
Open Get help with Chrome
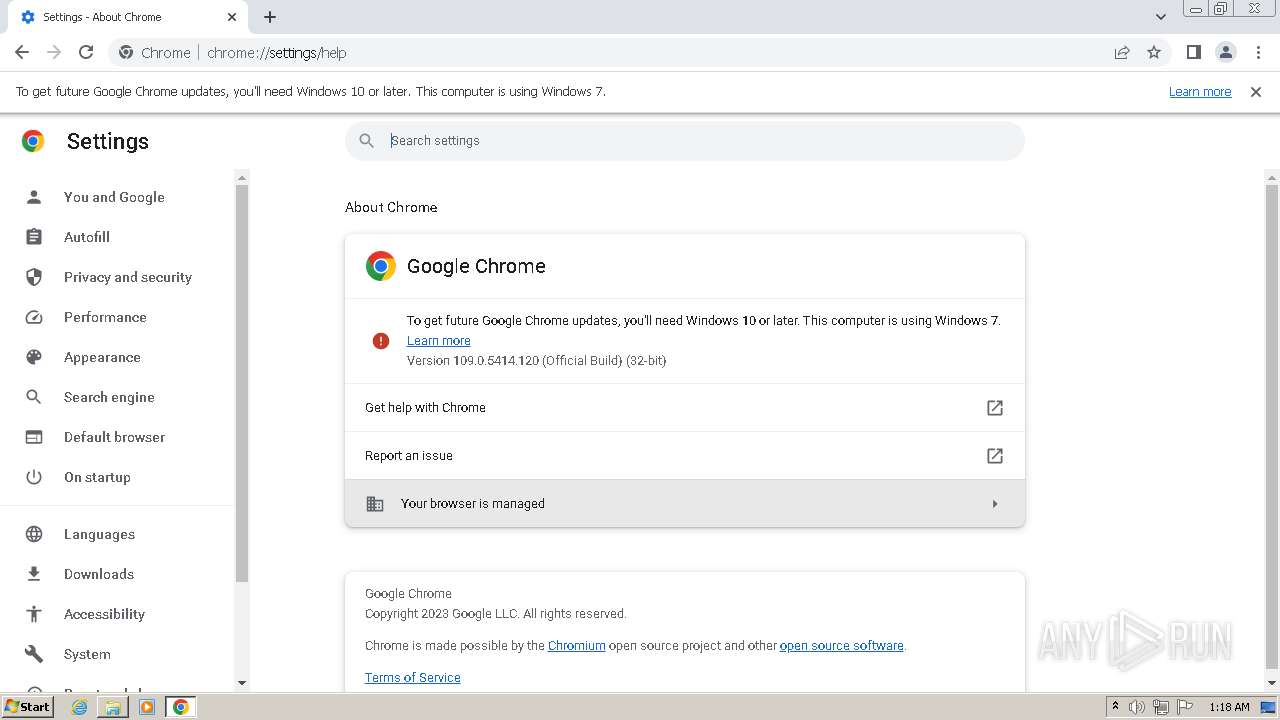tap(685, 407)
